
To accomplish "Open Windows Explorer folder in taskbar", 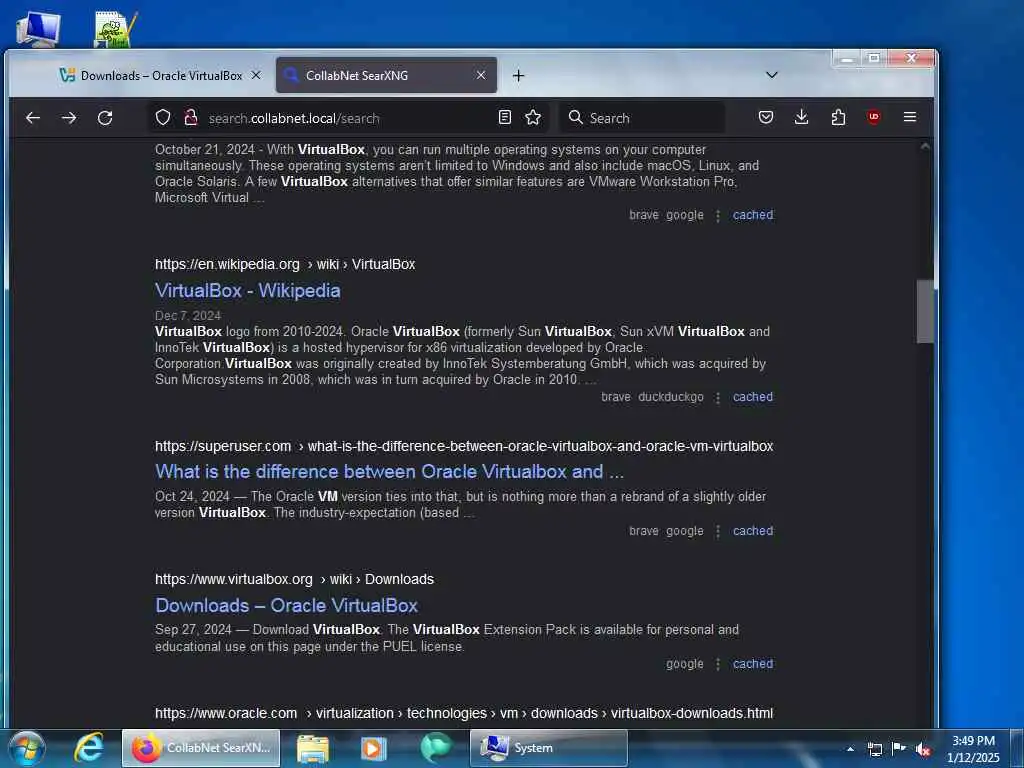I will [x=313, y=748].
